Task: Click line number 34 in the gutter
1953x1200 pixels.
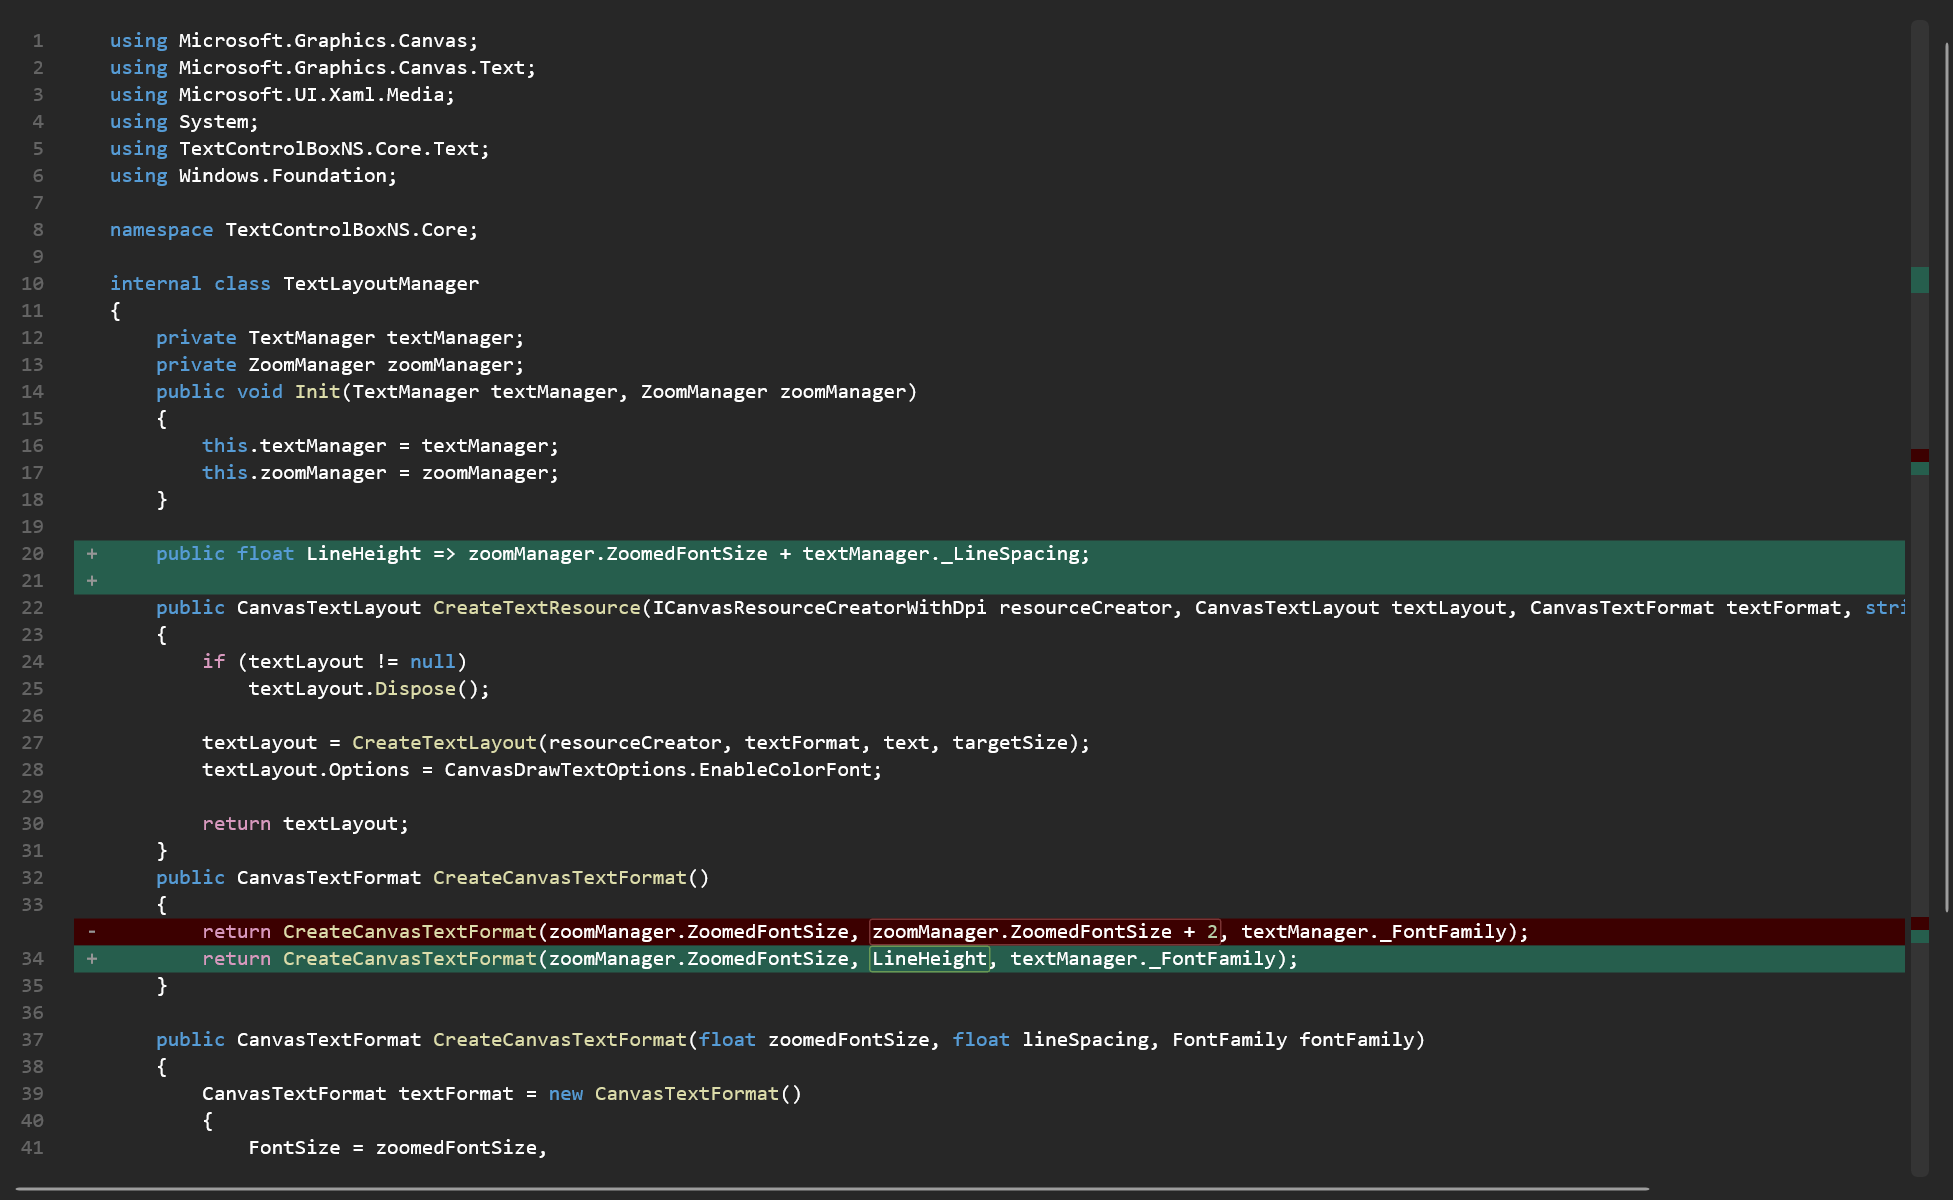Action: point(32,959)
